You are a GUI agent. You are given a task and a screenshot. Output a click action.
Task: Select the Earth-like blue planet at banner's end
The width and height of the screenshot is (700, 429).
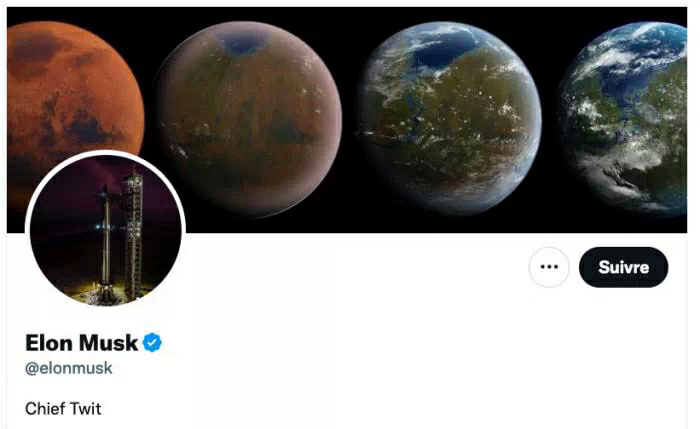[625, 117]
